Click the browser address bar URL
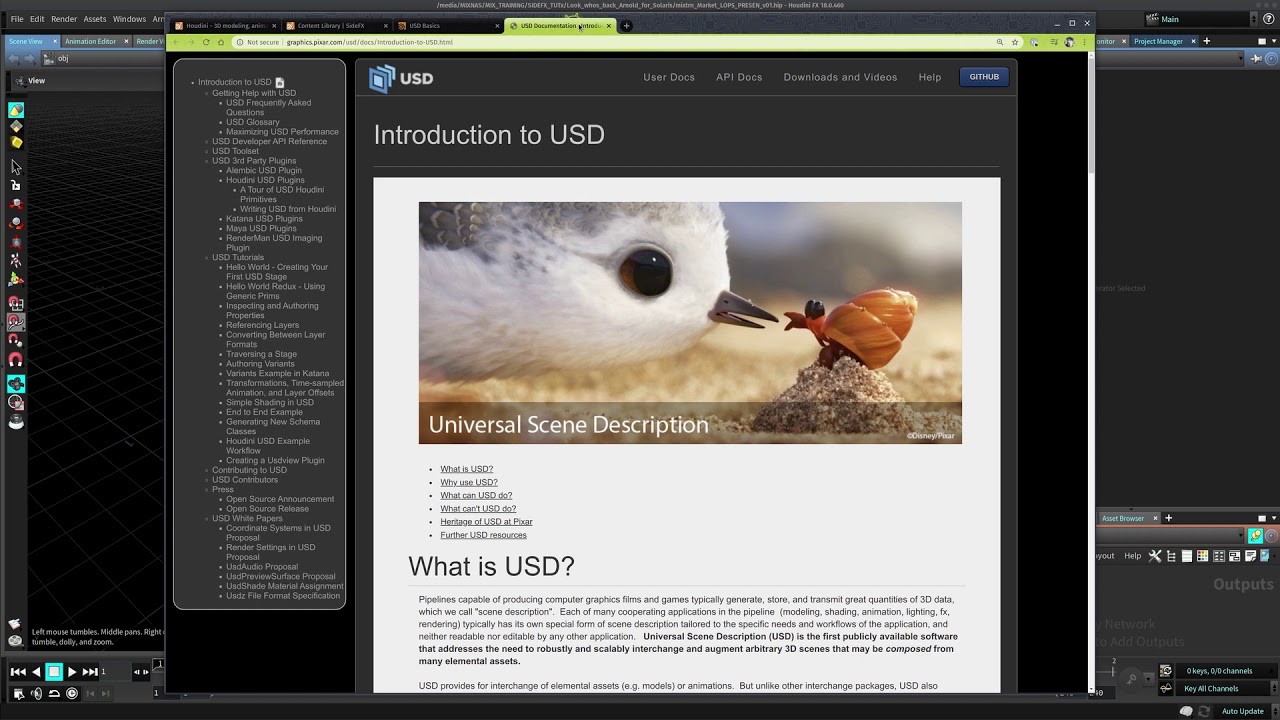 tap(370, 42)
